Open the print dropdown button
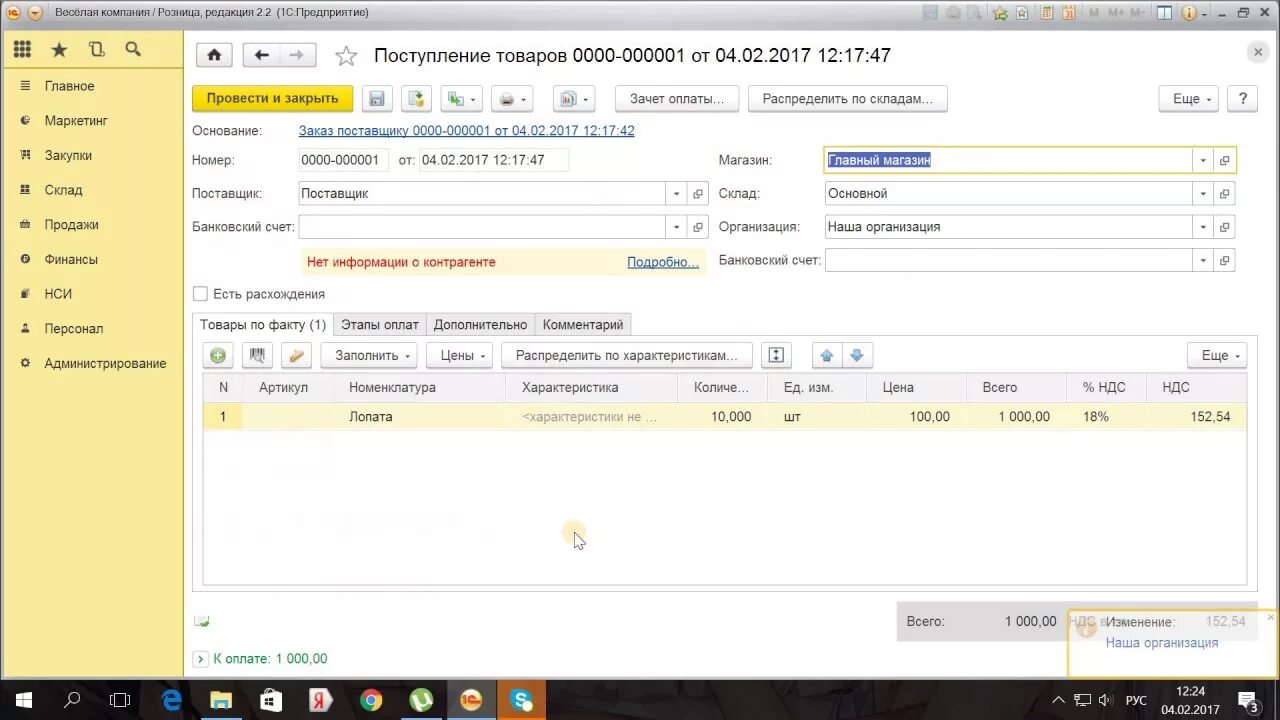The height and width of the screenshot is (720, 1280). [x=512, y=99]
